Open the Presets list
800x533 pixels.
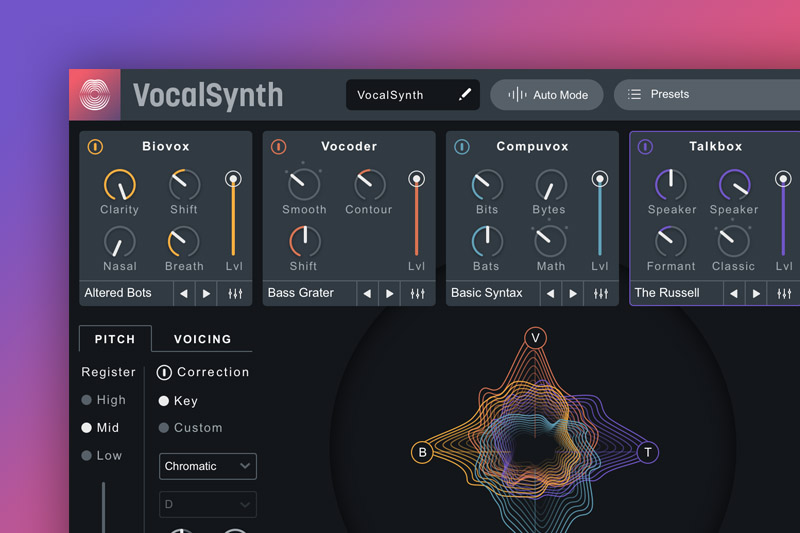pyautogui.click(x=709, y=94)
